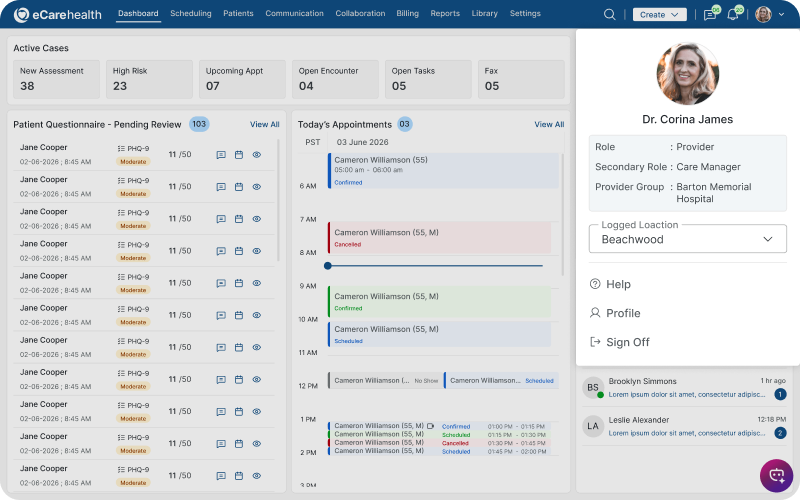Open Settings in the navigation bar
800x500 pixels.
(525, 14)
